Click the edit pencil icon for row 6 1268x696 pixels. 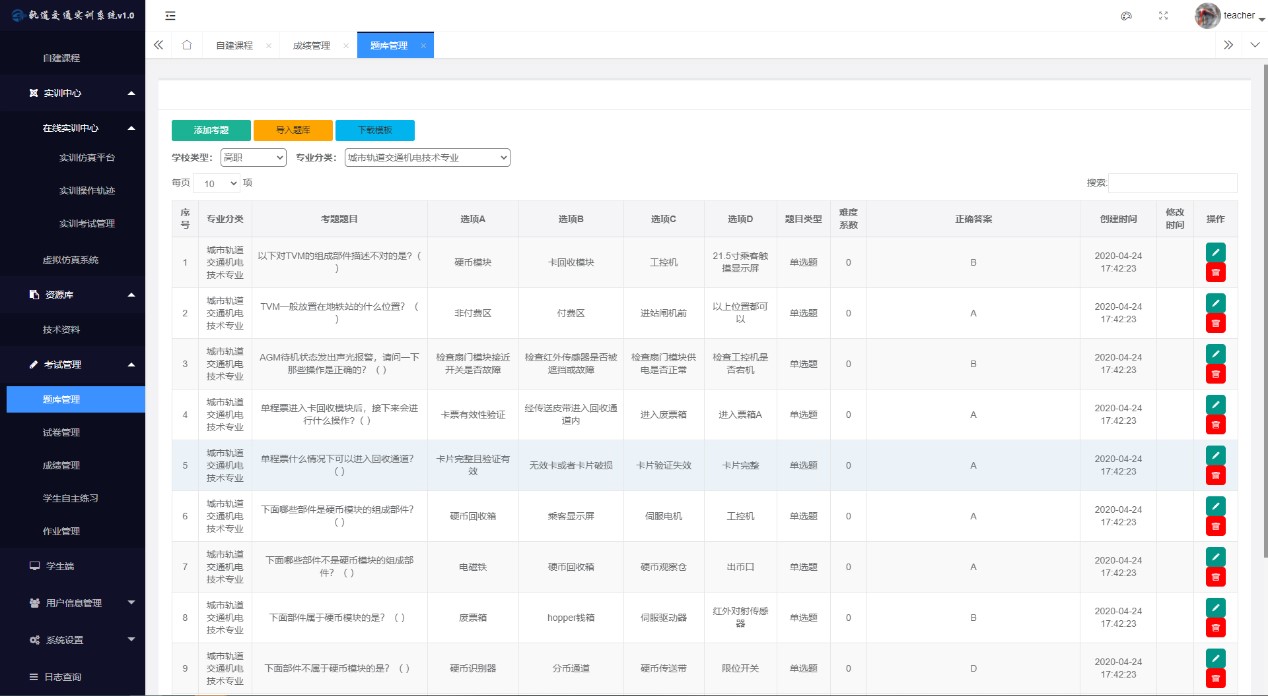coord(1215,505)
